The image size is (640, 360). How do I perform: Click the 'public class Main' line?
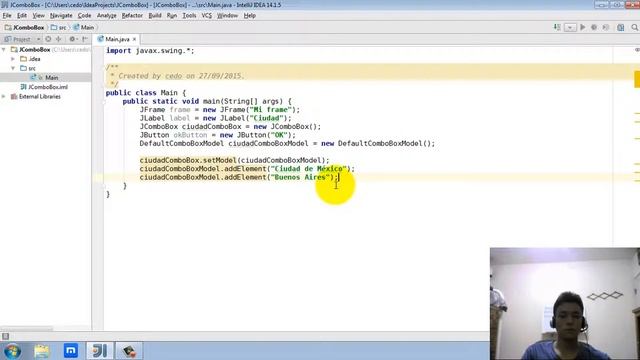pyautogui.click(x=146, y=93)
